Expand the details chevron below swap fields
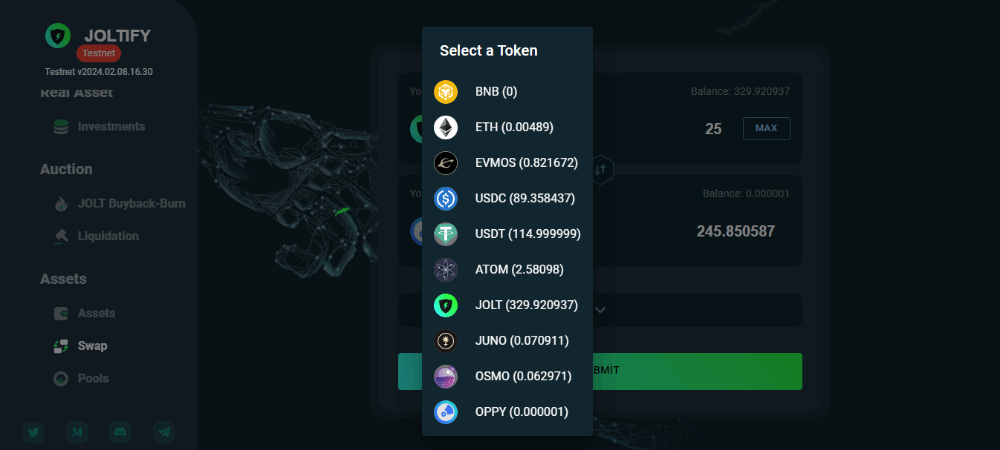Viewport: 1000px width, 450px height. [x=600, y=310]
